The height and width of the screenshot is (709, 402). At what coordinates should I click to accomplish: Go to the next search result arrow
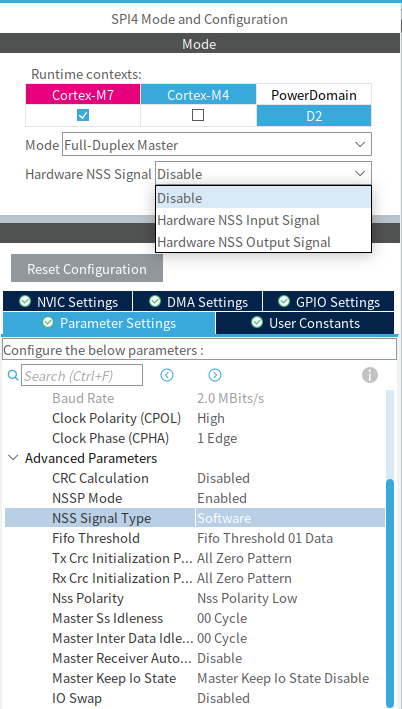tap(215, 375)
